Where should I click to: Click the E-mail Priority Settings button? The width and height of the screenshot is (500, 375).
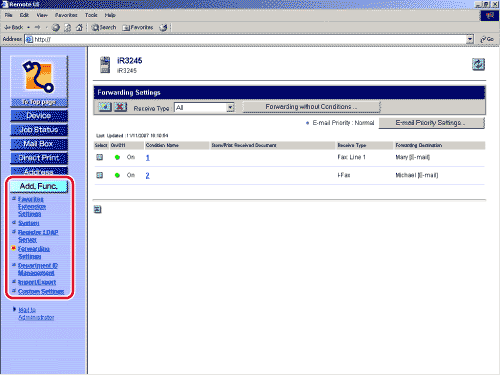click(x=432, y=123)
